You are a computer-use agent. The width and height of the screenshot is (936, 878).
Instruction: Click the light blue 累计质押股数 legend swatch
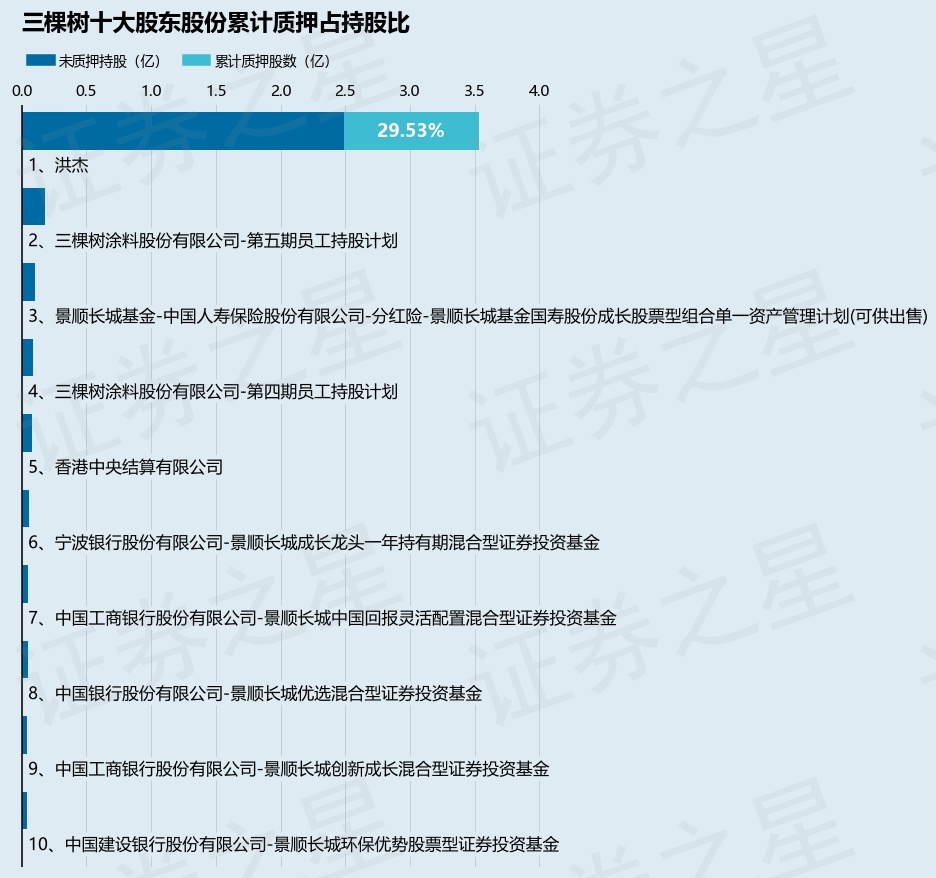[x=196, y=60]
